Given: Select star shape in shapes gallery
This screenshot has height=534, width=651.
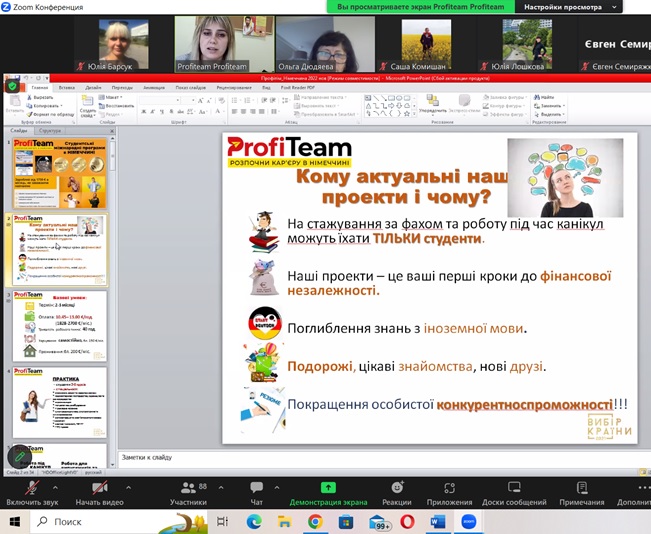Looking at the screenshot, I should point(406,113).
